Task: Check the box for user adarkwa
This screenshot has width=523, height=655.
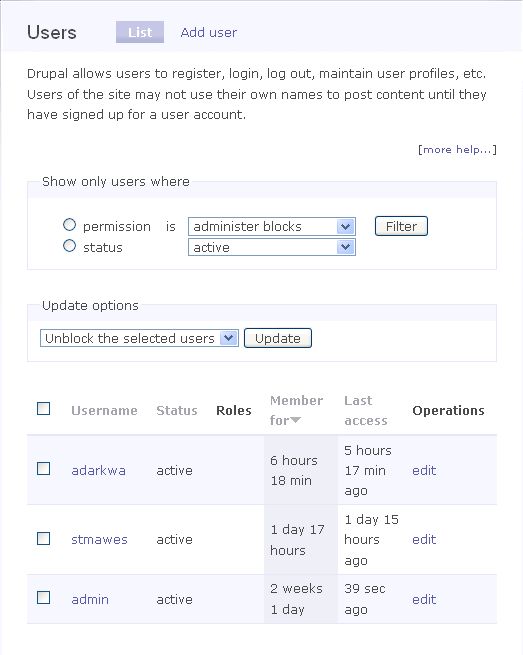Action: point(43,469)
